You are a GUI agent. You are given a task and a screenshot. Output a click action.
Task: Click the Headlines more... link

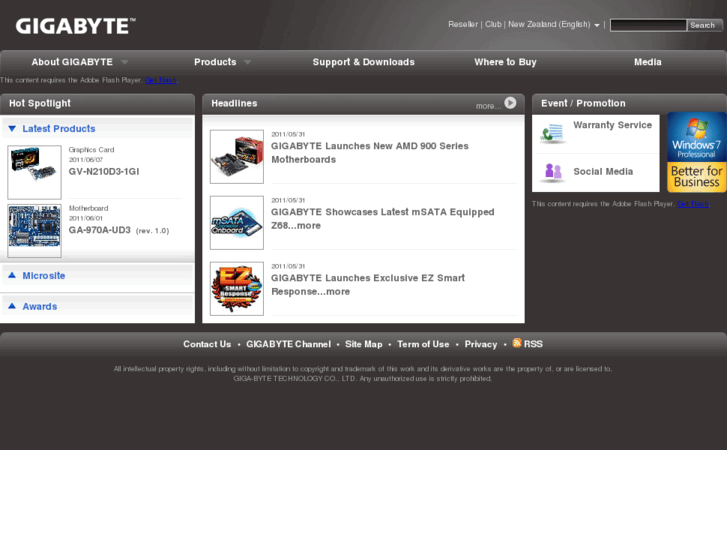click(x=488, y=106)
